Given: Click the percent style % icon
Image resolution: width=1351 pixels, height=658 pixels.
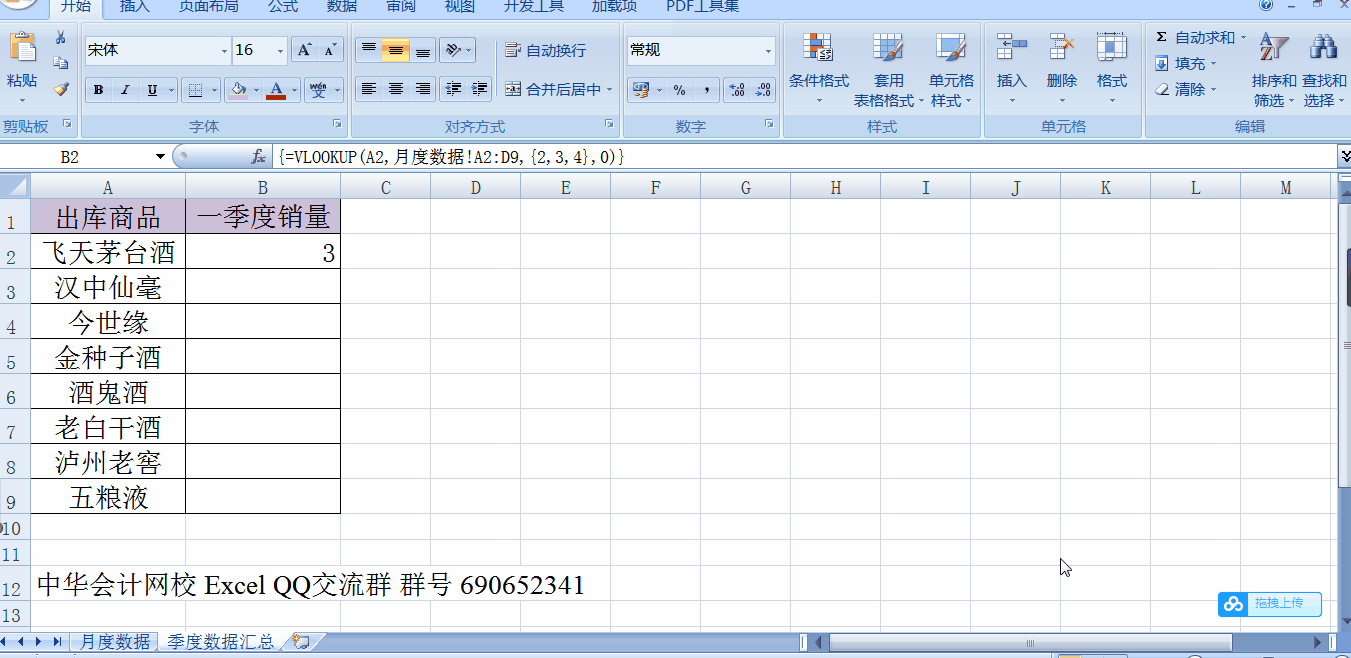Looking at the screenshot, I should point(678,89).
